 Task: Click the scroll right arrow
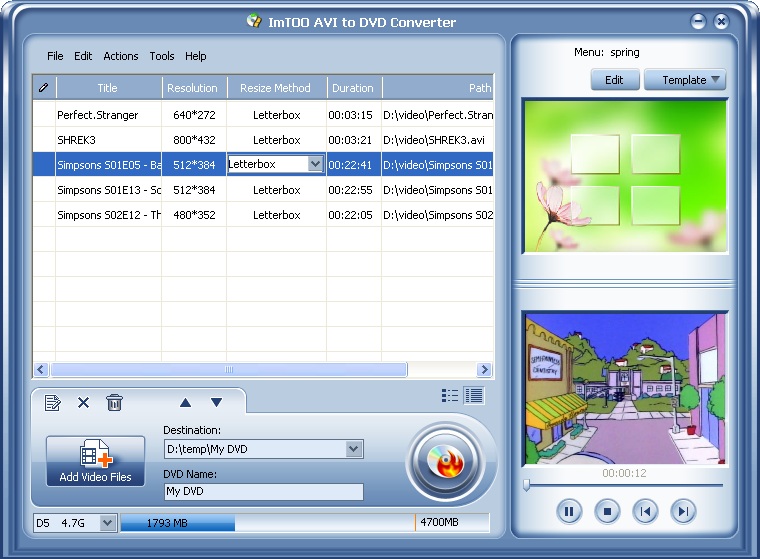click(x=484, y=369)
